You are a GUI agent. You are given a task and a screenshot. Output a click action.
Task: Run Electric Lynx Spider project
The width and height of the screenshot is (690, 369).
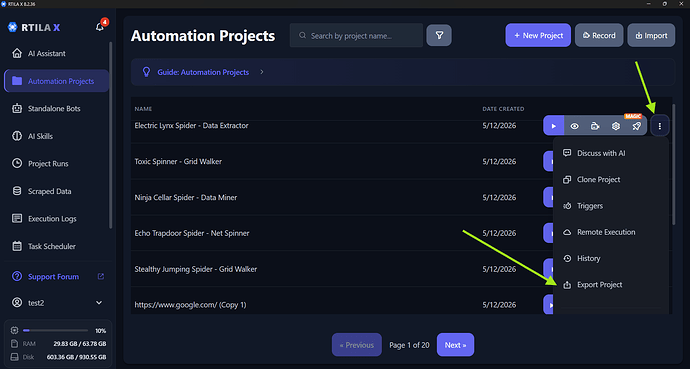[x=554, y=126]
